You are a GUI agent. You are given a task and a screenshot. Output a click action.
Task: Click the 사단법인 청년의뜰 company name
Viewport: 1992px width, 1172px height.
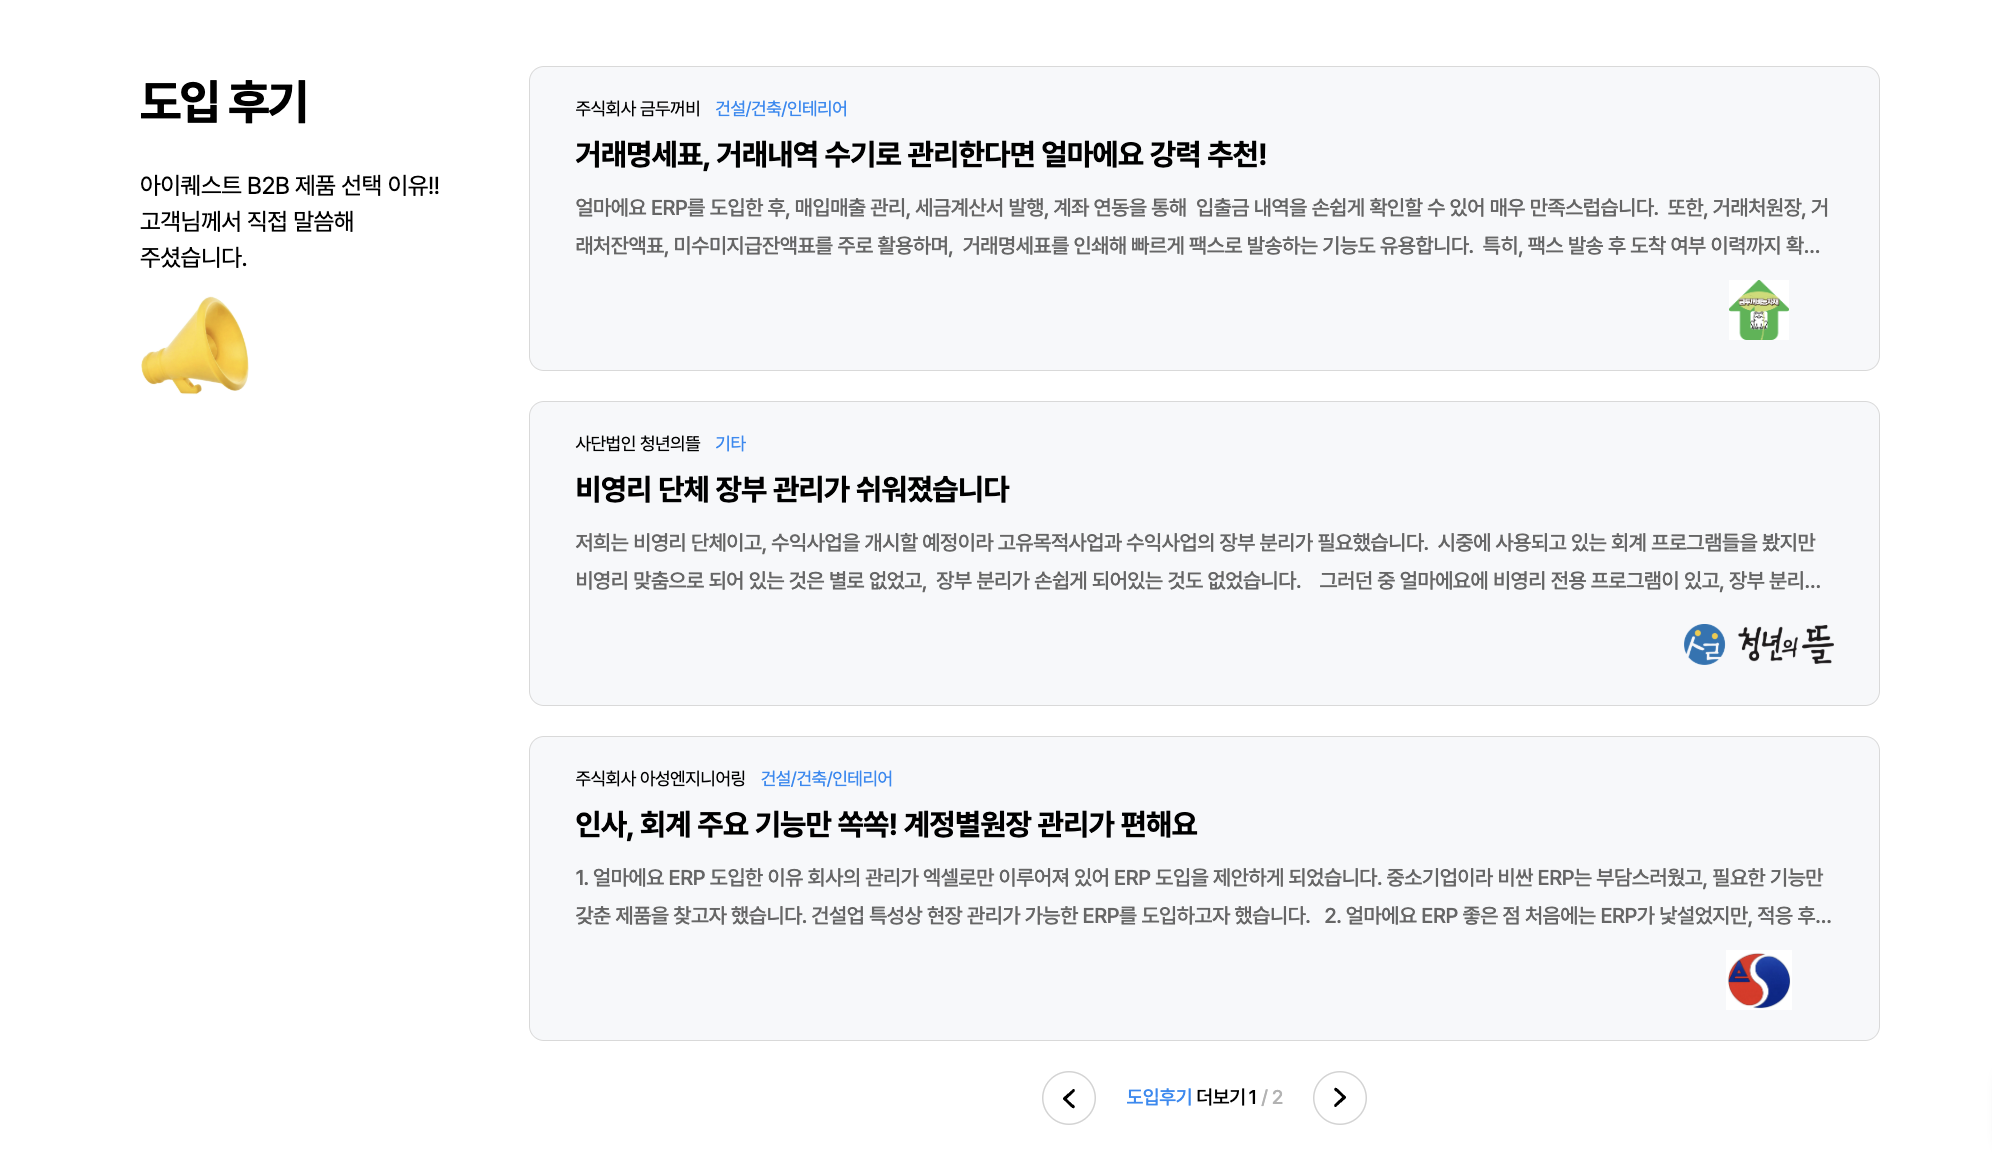pyautogui.click(x=636, y=443)
